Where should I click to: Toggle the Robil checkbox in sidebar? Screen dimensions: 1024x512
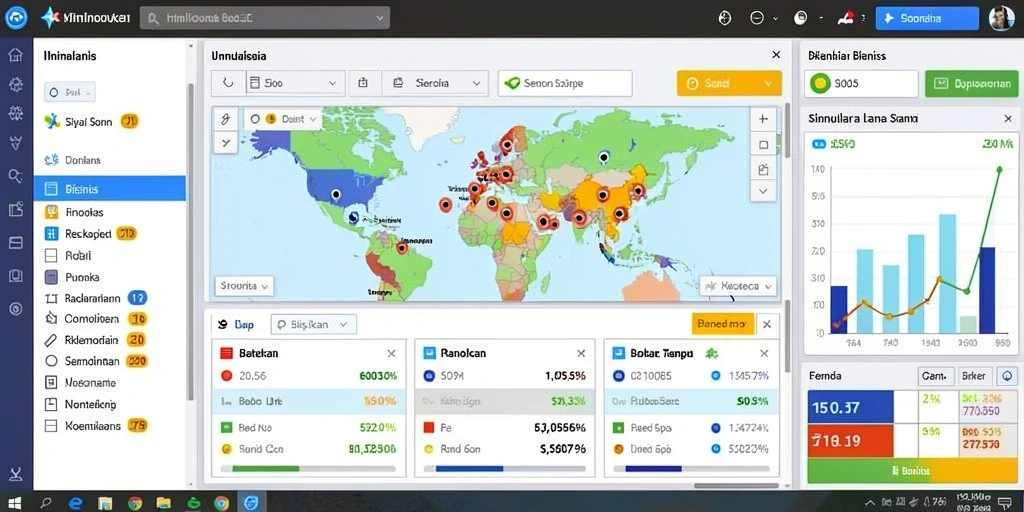[52, 256]
